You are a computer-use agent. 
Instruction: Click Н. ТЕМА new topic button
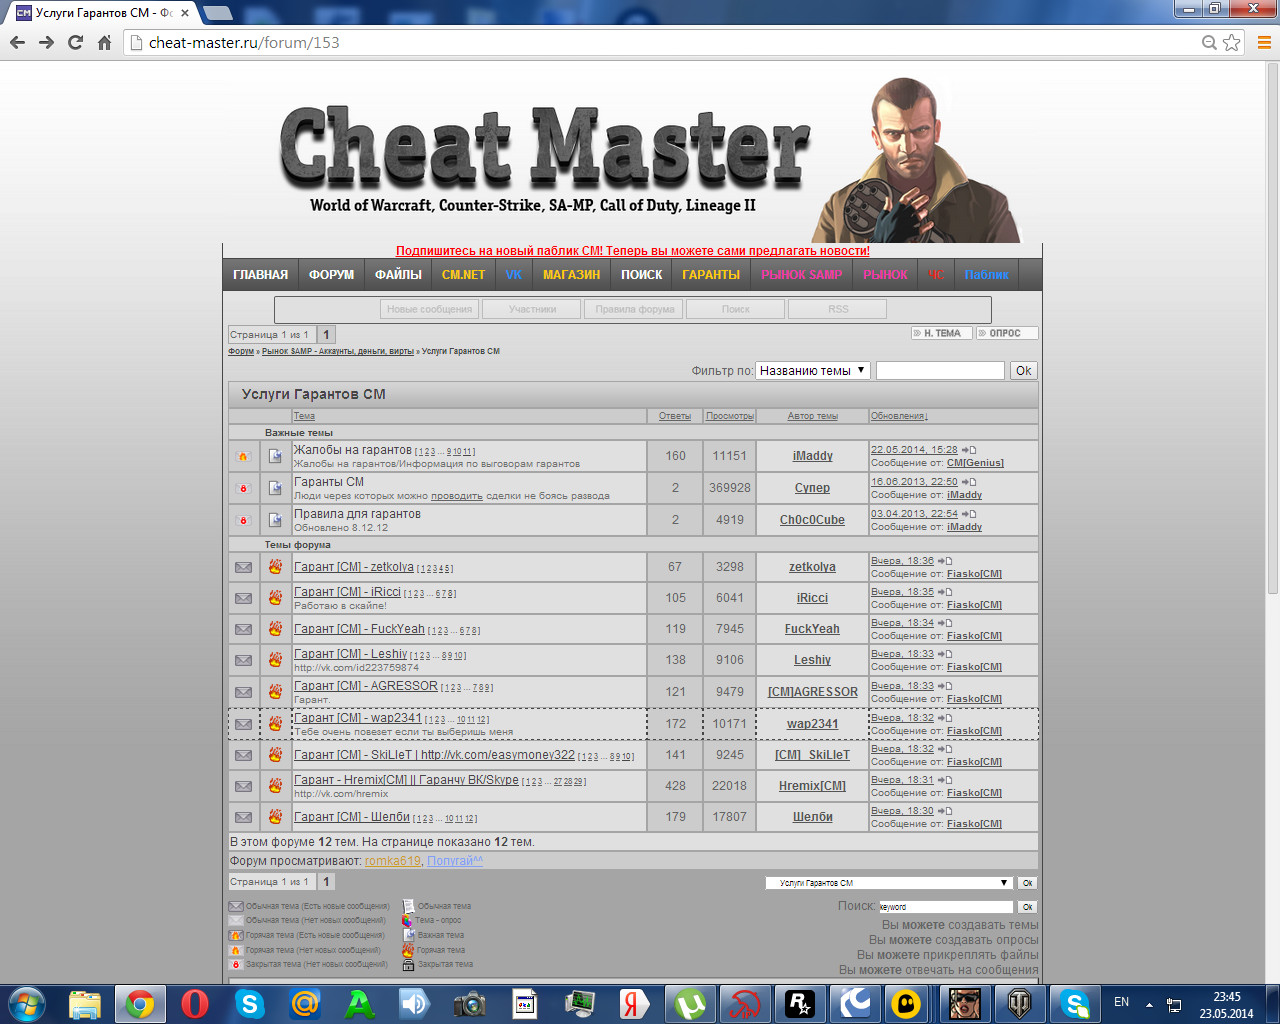coord(942,333)
